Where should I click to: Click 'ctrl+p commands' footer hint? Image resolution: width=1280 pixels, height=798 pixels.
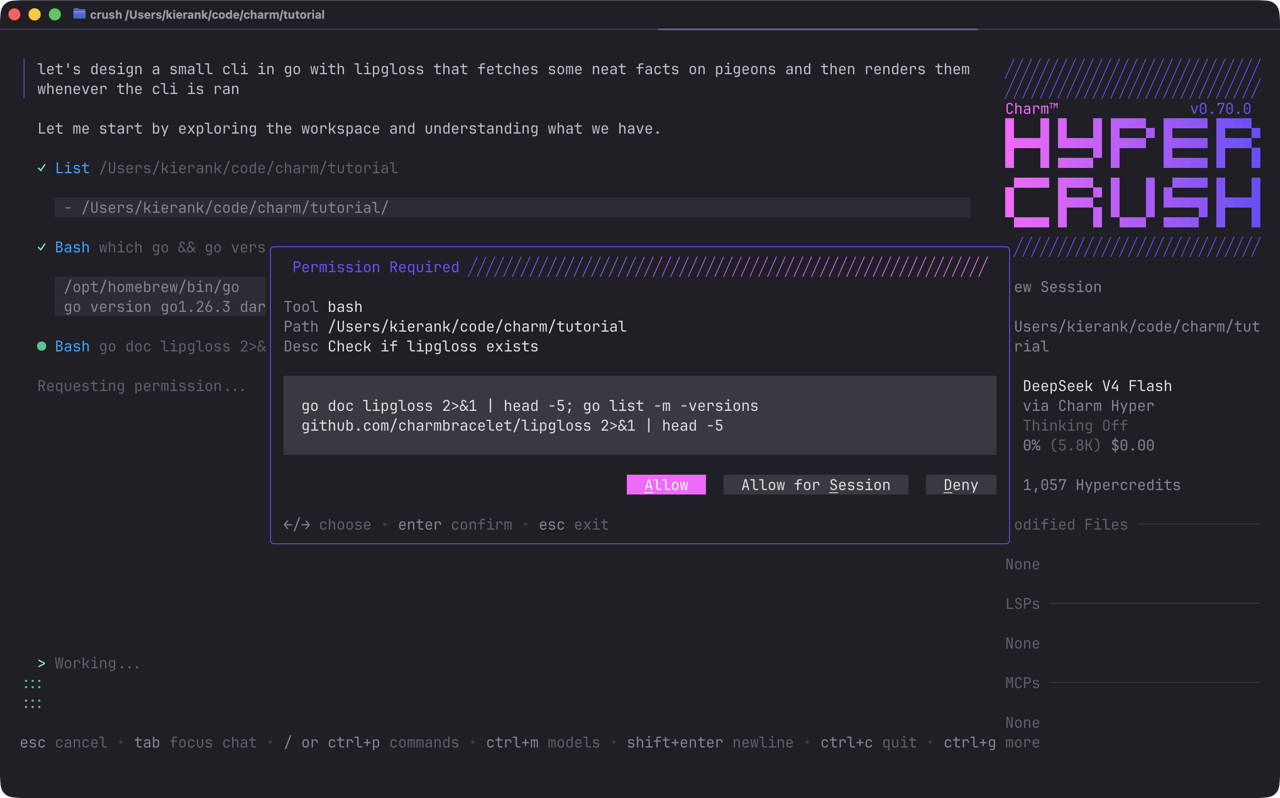(x=393, y=743)
